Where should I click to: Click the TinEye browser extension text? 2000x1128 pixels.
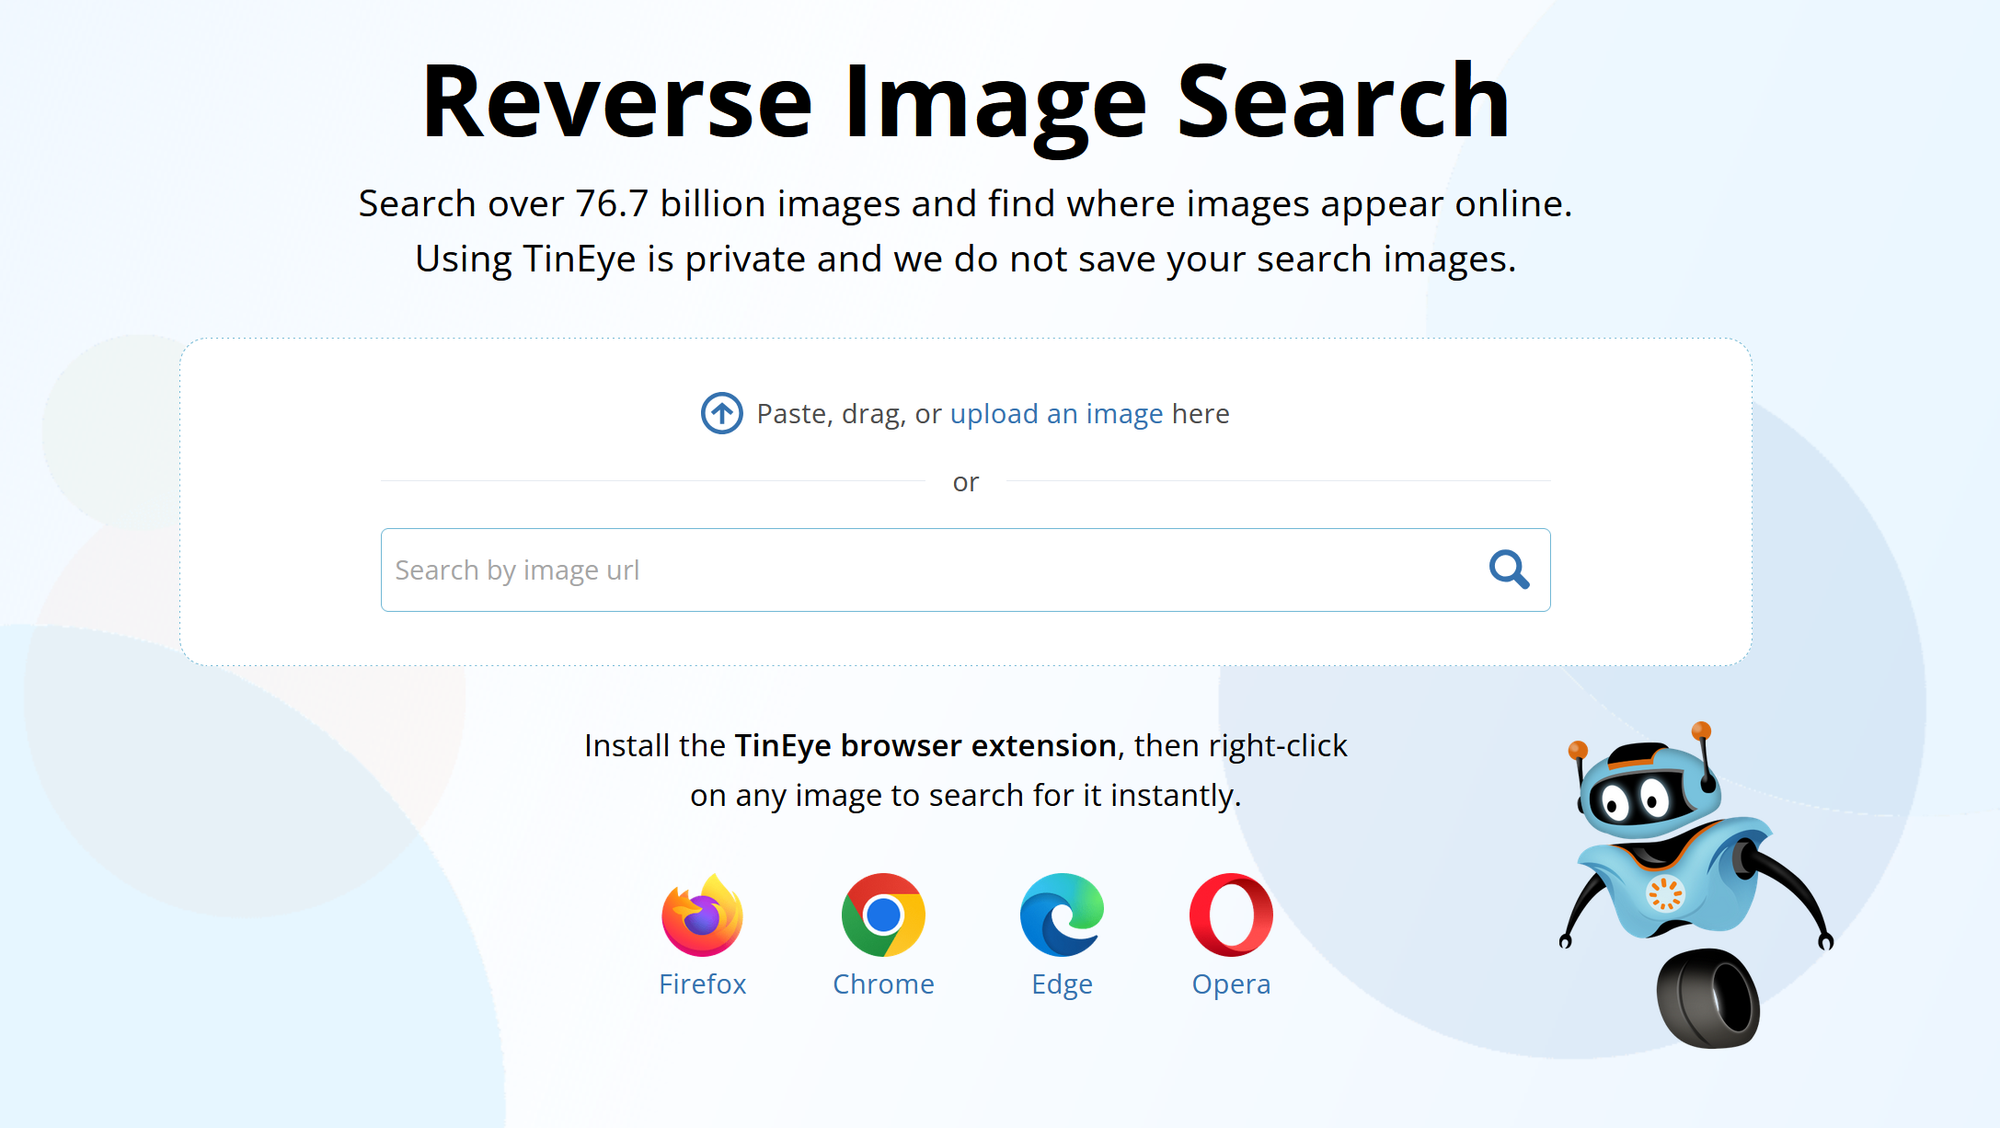pos(925,745)
